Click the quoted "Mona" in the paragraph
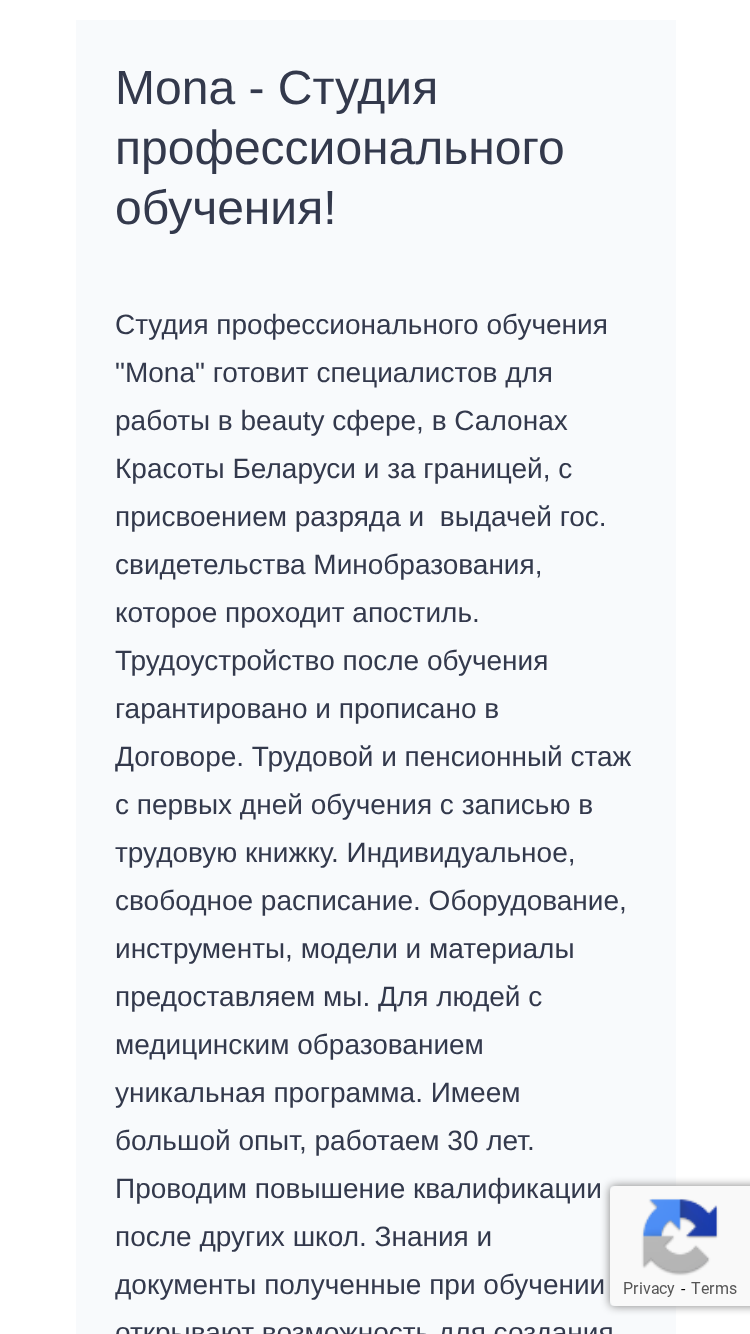Image resolution: width=750 pixels, height=1334 pixels. tap(160, 373)
